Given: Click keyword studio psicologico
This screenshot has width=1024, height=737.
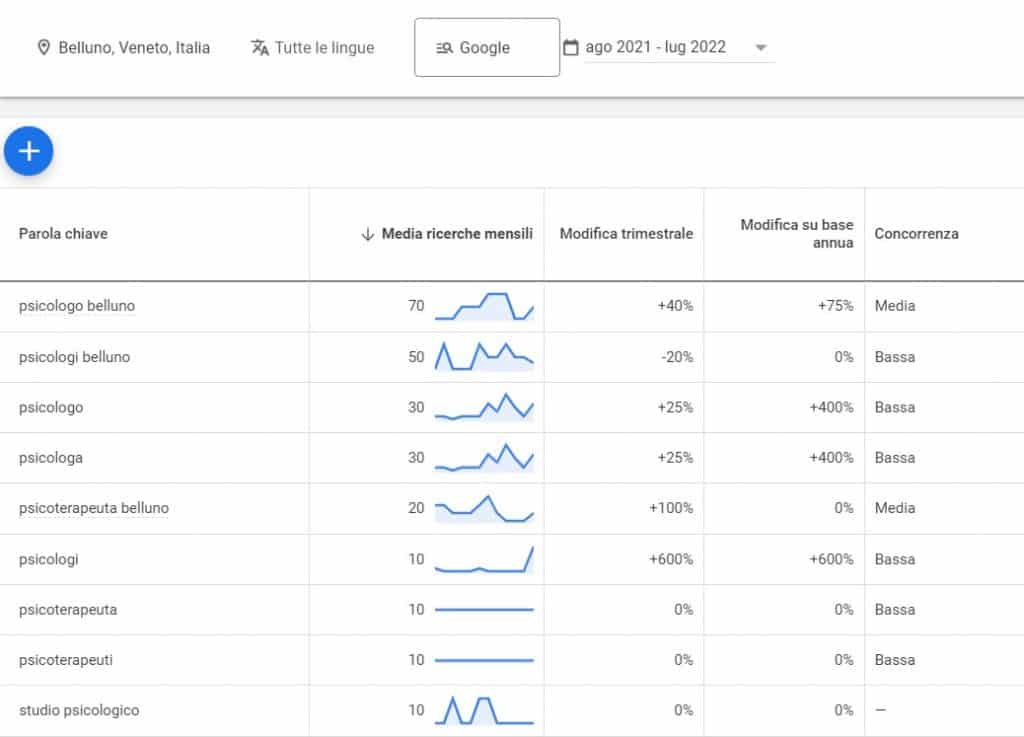Looking at the screenshot, I should [x=79, y=710].
